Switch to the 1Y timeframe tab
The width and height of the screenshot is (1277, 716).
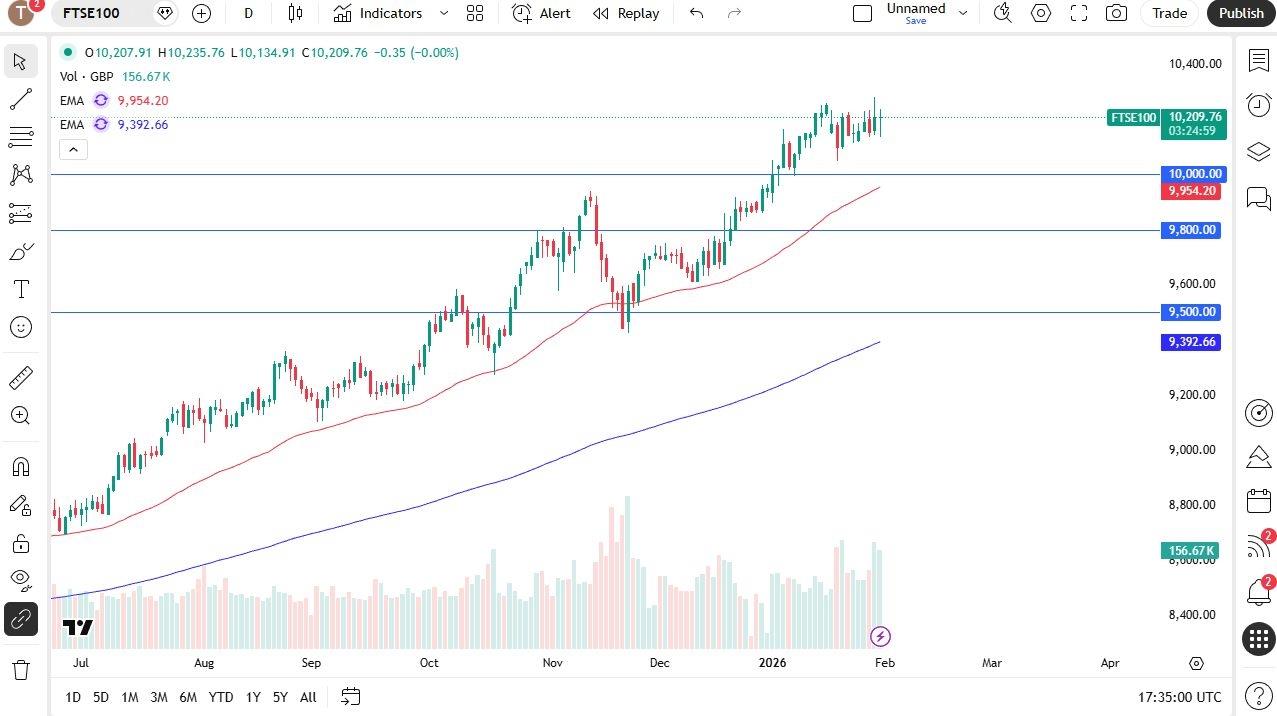[x=252, y=697]
